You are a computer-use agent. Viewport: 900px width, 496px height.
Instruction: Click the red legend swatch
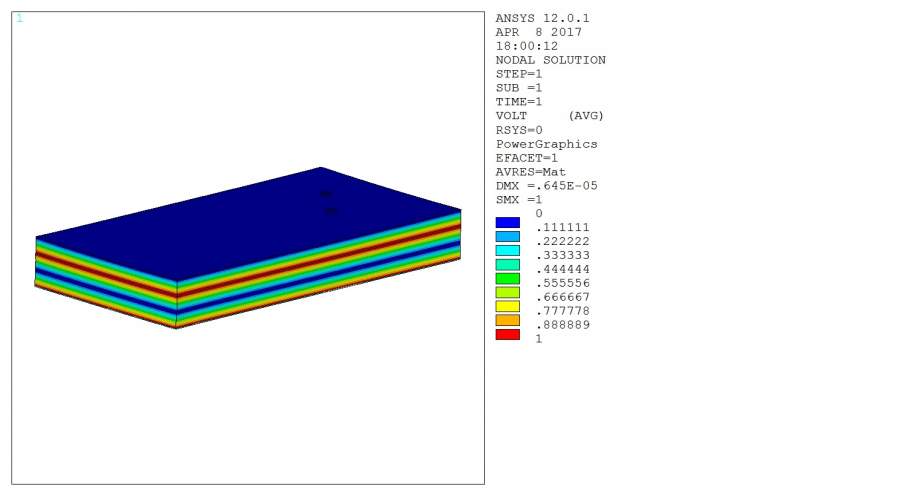pyautogui.click(x=507, y=334)
